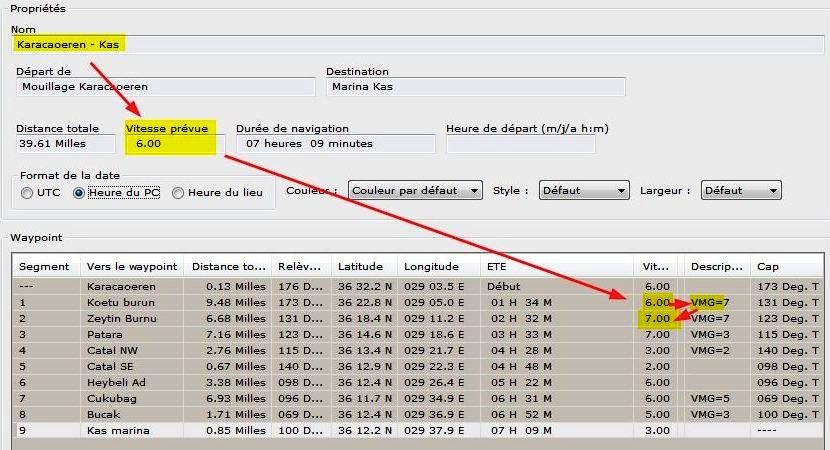Open the Style dropdown

pos(584,191)
